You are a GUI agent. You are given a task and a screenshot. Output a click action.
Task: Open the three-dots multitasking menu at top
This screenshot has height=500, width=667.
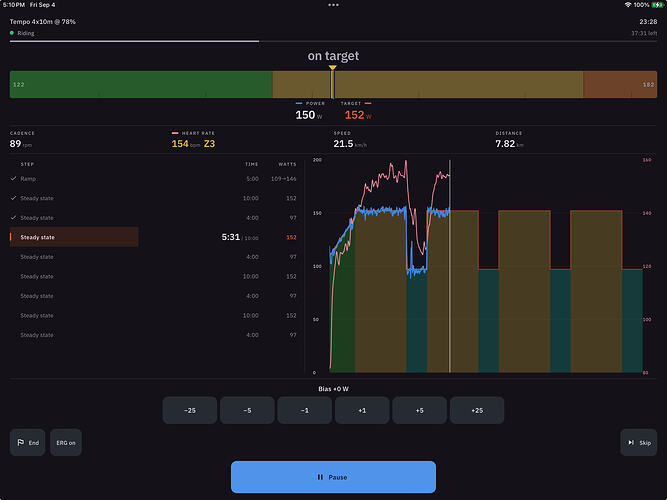click(x=334, y=5)
